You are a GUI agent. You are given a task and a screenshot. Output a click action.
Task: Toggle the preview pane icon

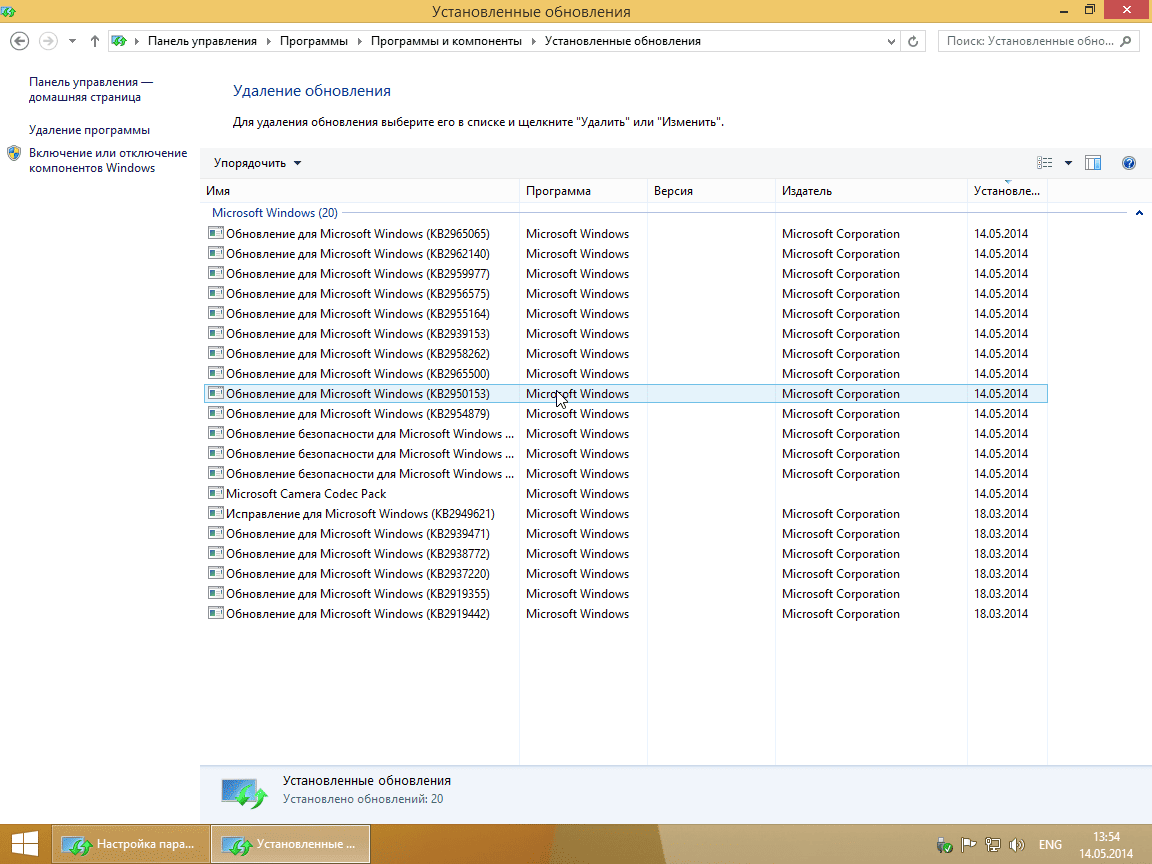click(x=1093, y=163)
